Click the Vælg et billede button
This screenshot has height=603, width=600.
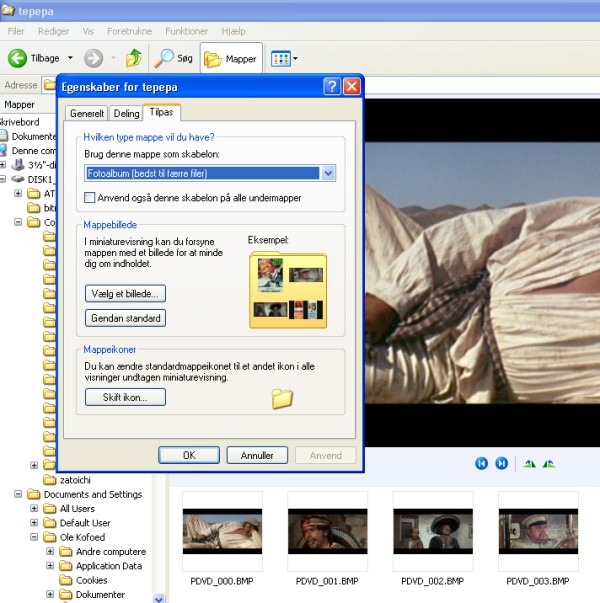click(x=125, y=293)
